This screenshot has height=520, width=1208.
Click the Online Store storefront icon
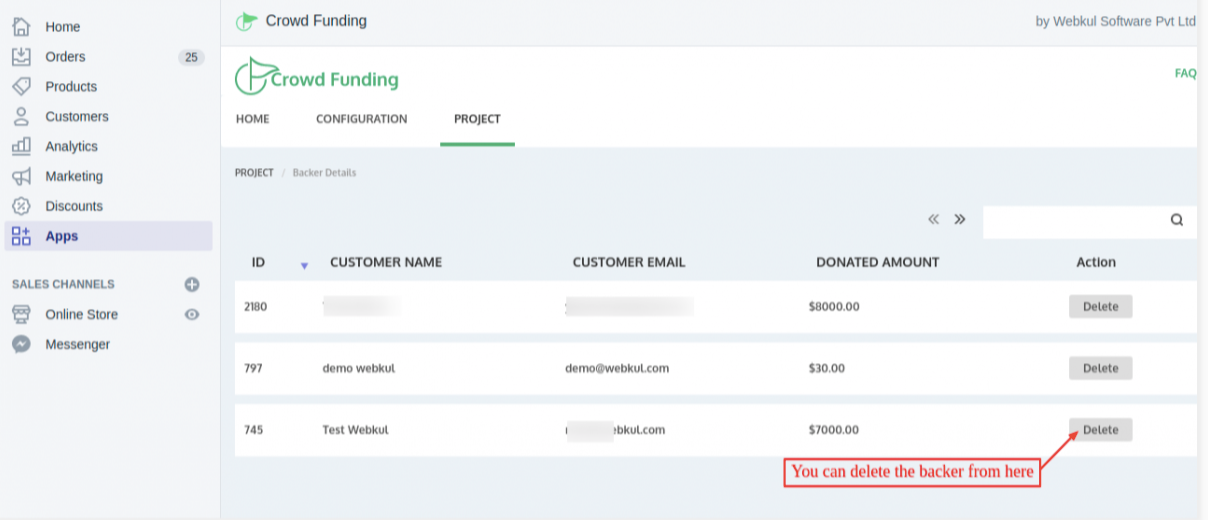21,314
